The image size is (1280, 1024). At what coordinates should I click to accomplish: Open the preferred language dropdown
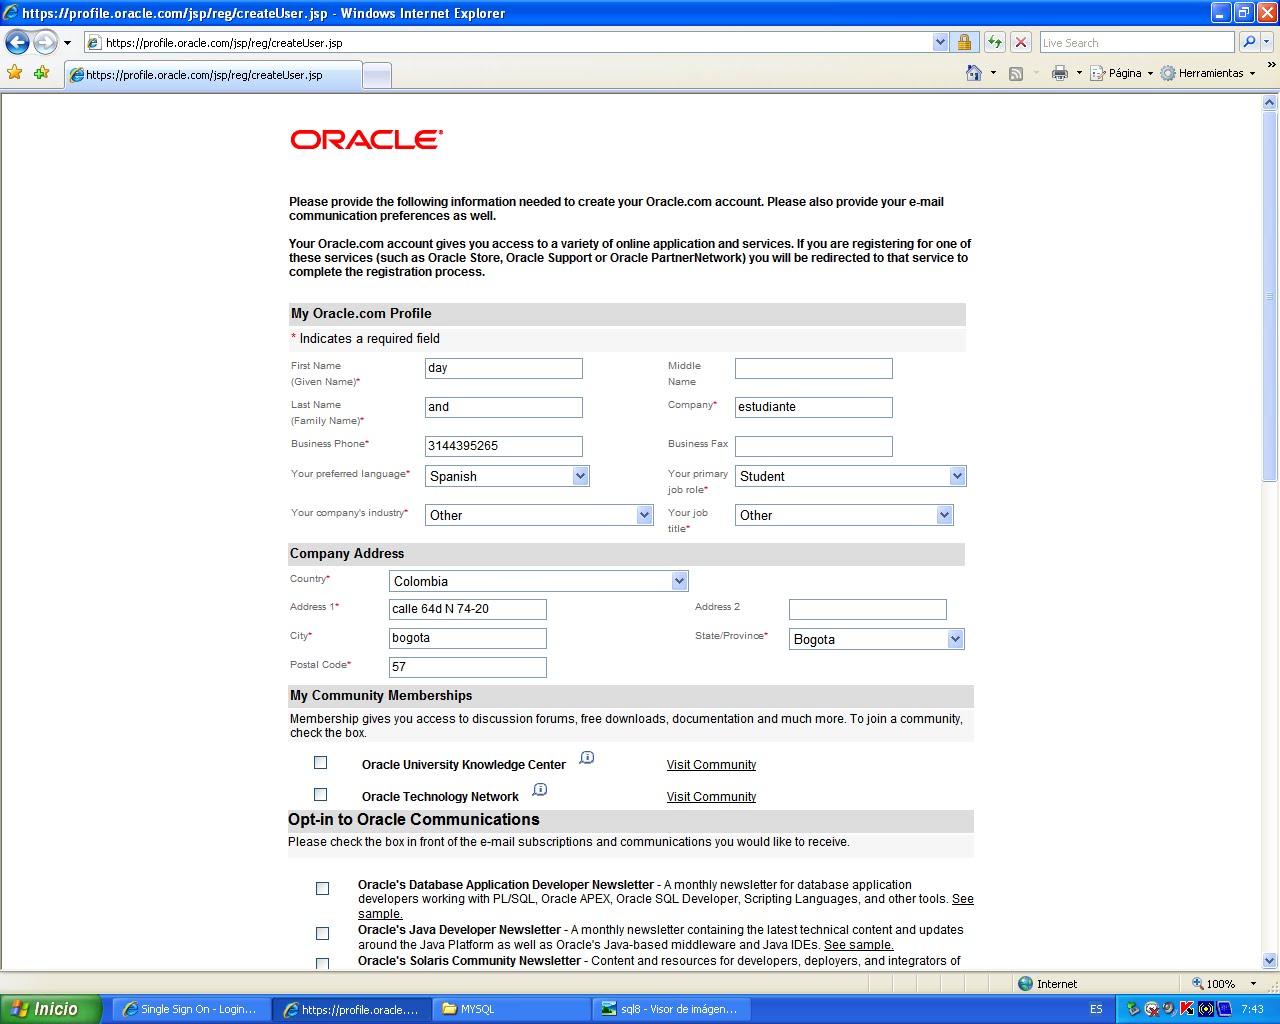click(507, 476)
